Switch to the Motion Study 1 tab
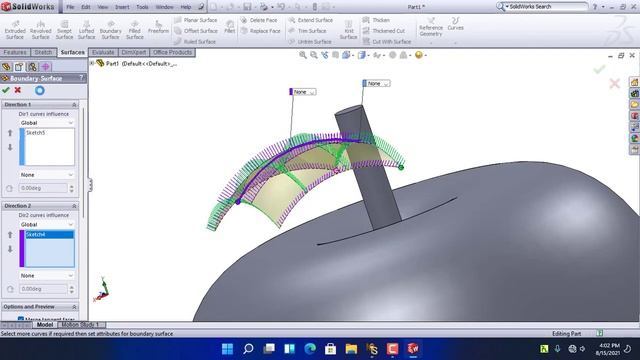 [x=80, y=325]
